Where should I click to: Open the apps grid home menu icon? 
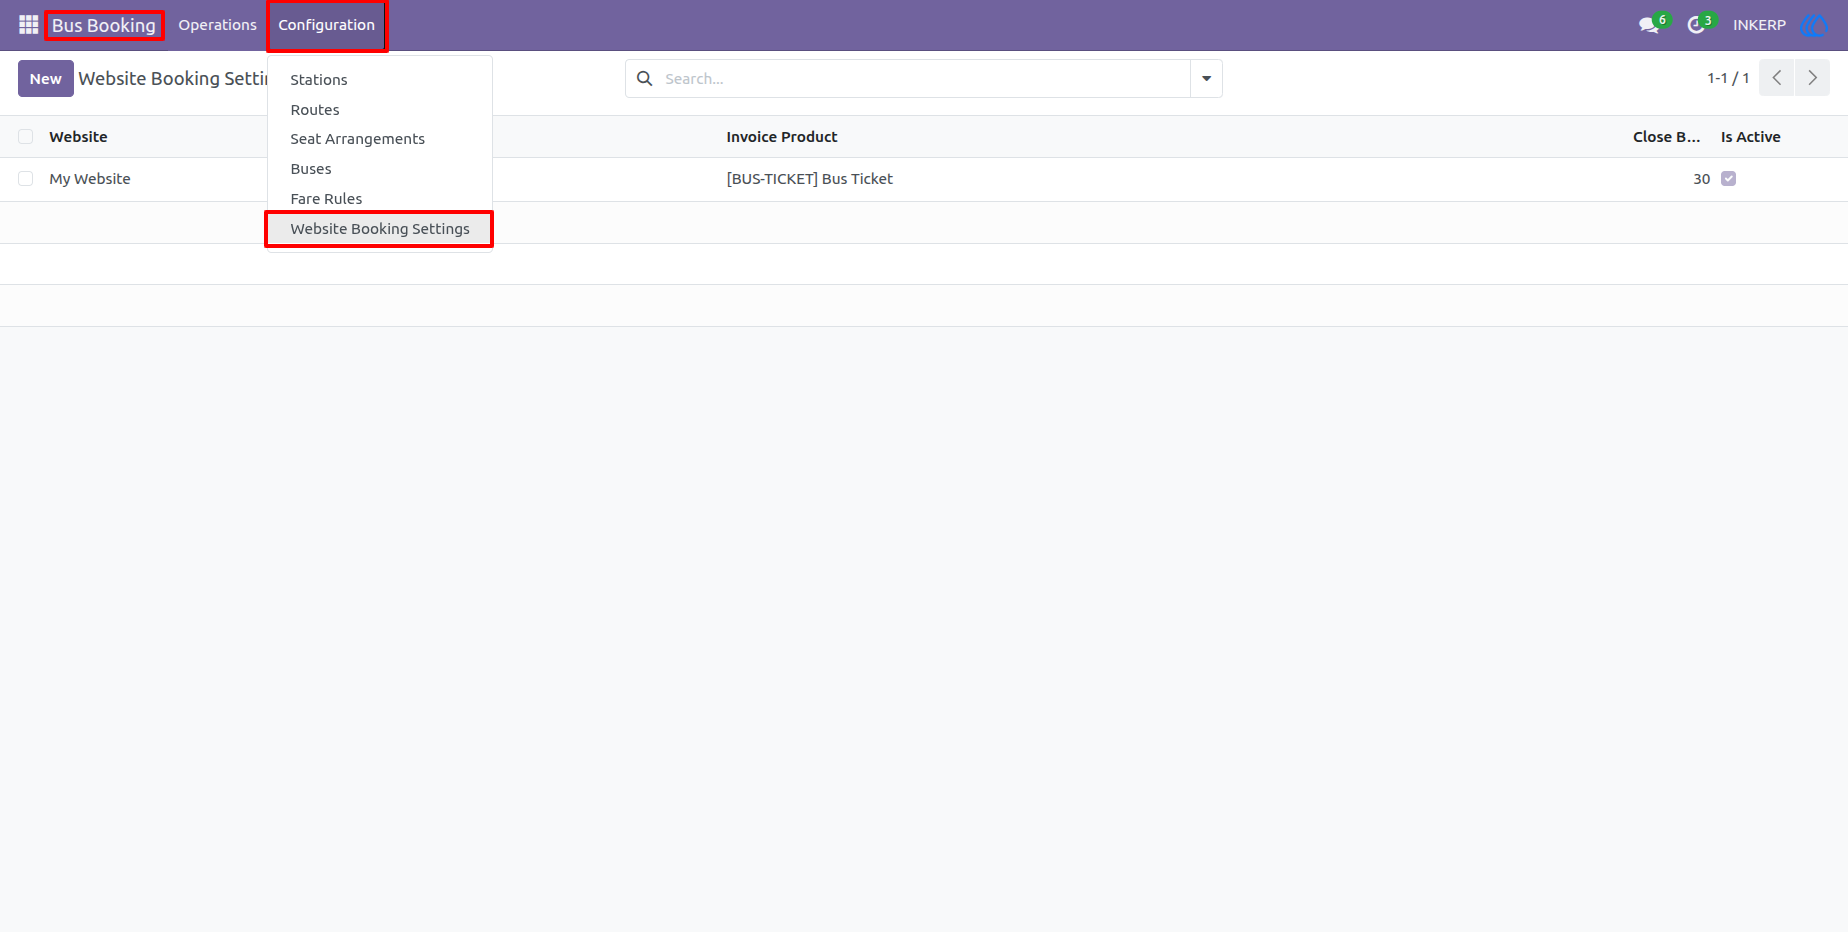pyautogui.click(x=29, y=25)
